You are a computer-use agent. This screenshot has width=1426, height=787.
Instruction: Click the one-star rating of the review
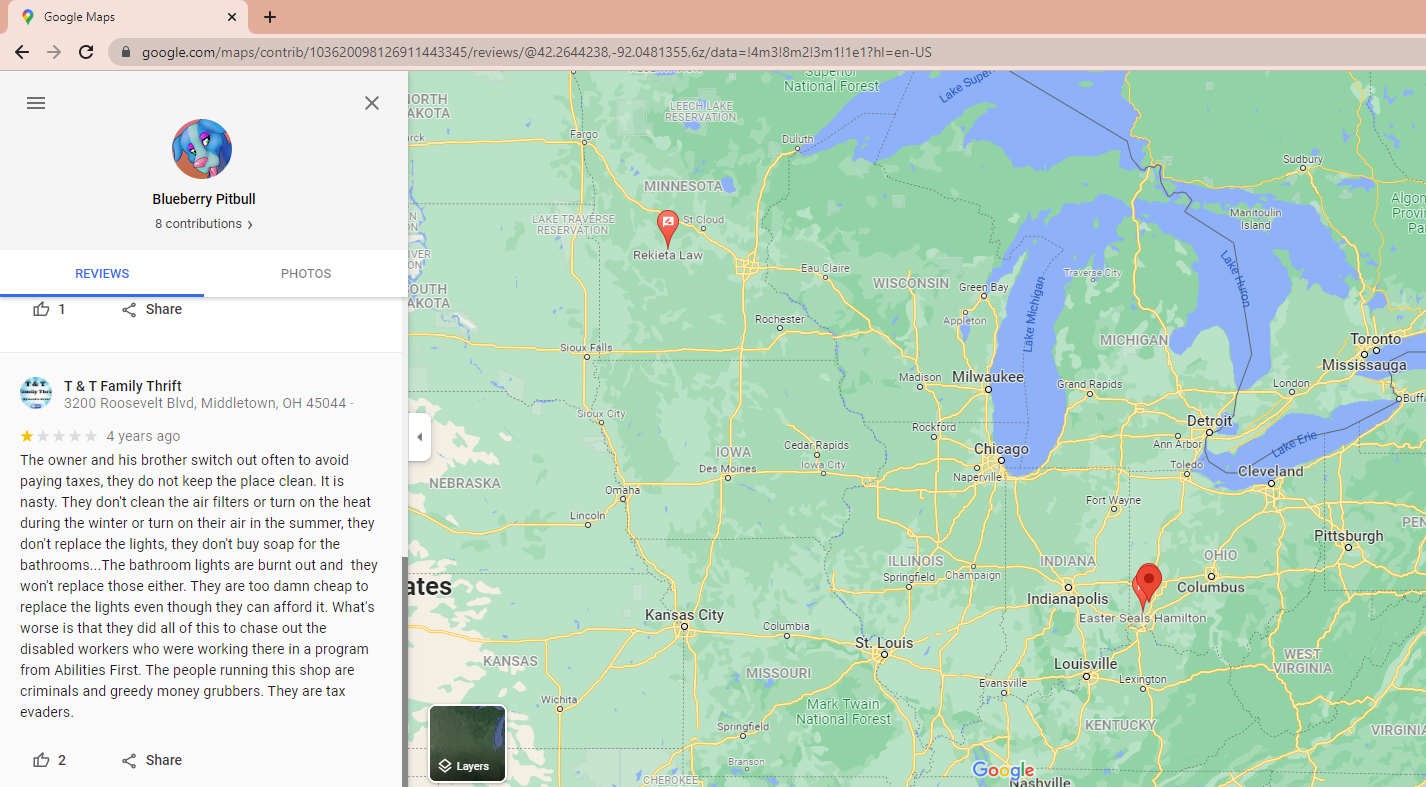pos(59,436)
